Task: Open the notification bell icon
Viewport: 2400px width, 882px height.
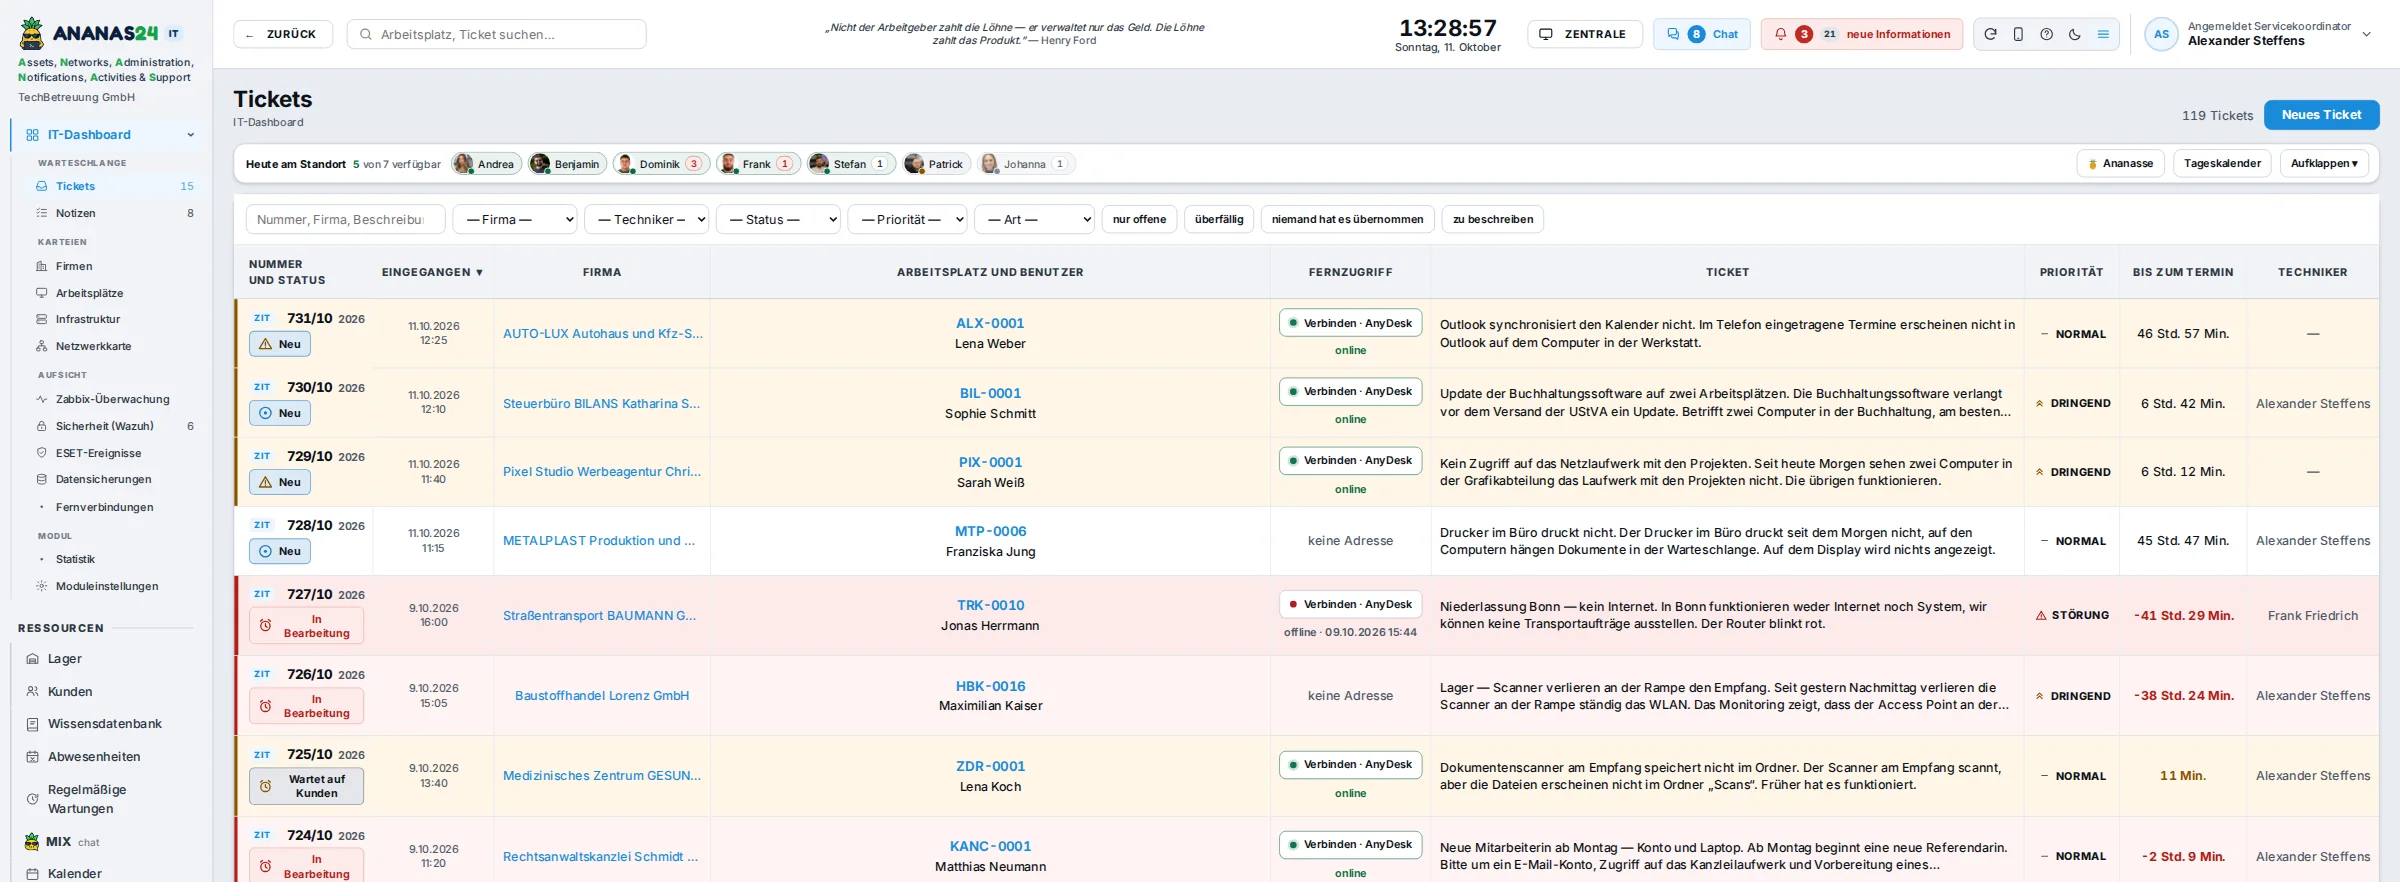Action: [1780, 34]
